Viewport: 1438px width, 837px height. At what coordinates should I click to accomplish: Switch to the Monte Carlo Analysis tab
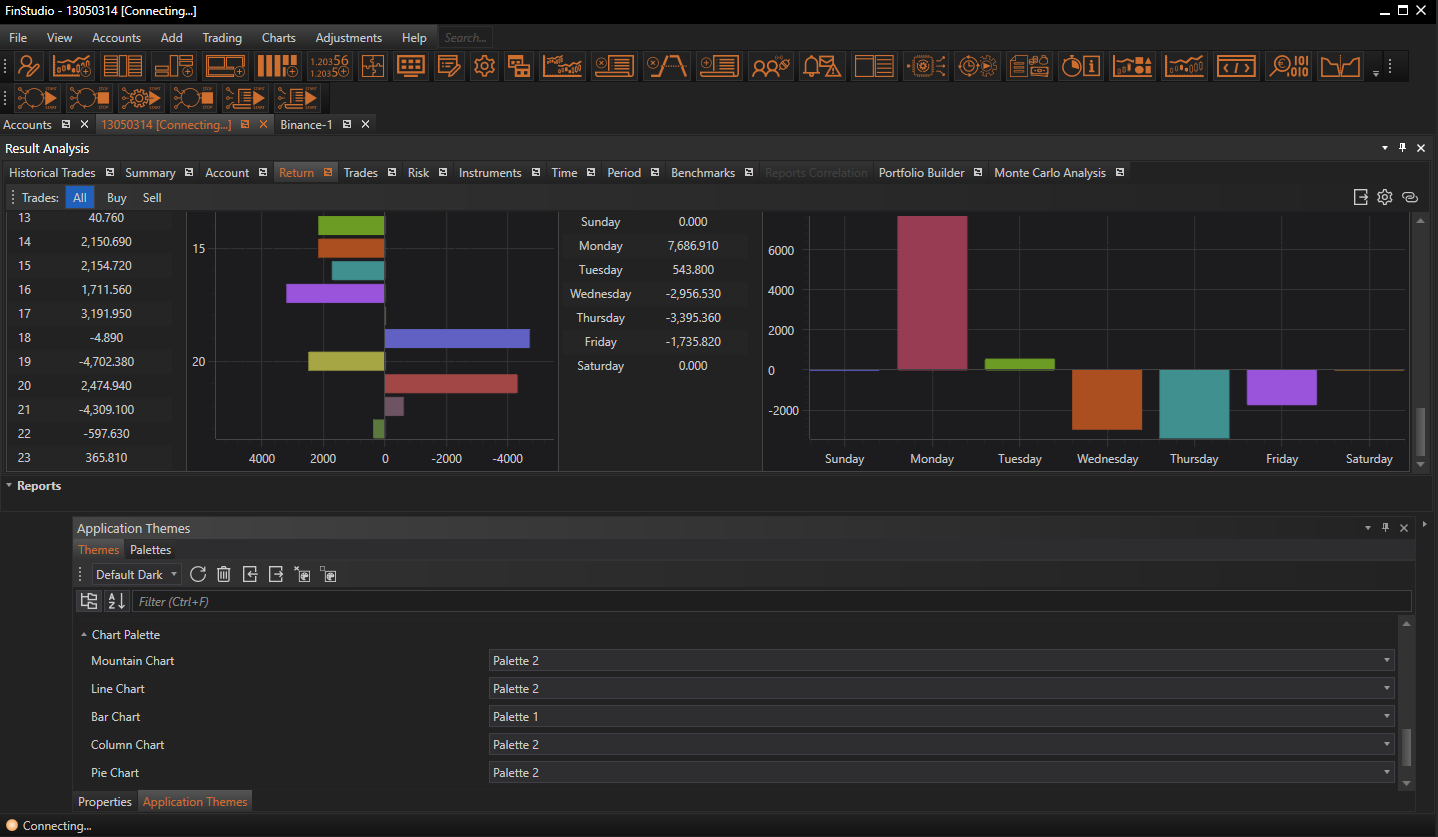[x=1049, y=173]
